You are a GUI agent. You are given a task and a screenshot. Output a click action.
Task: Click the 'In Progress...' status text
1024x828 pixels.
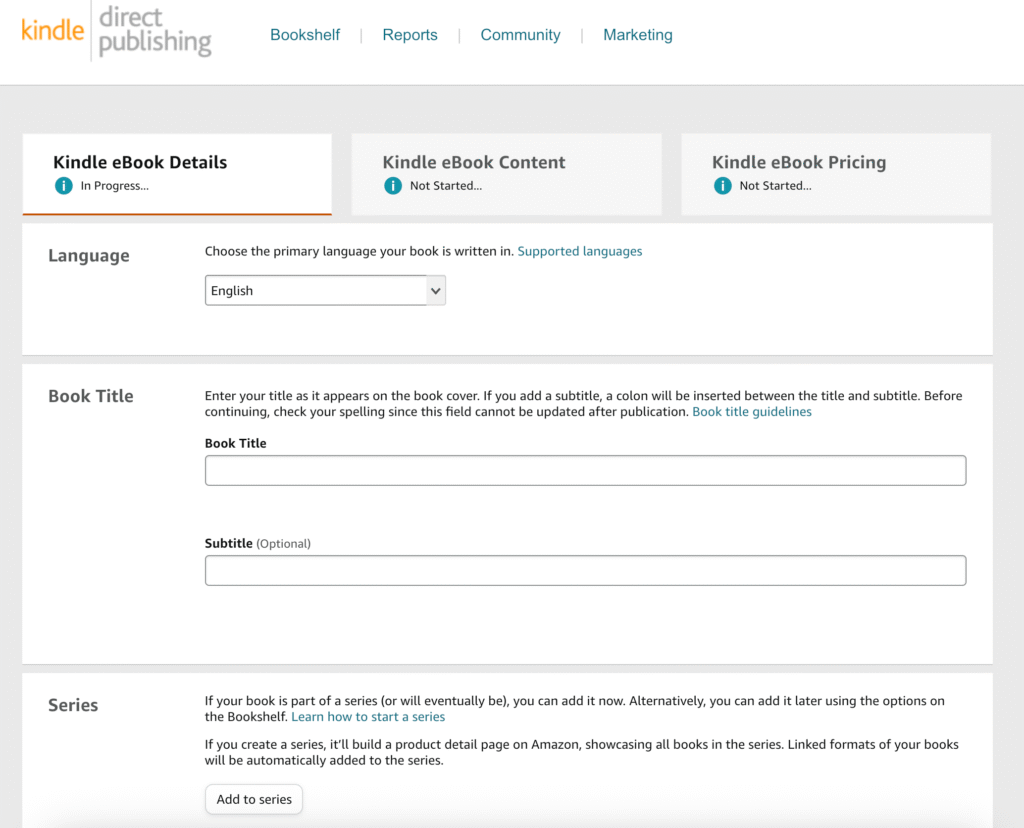[115, 186]
